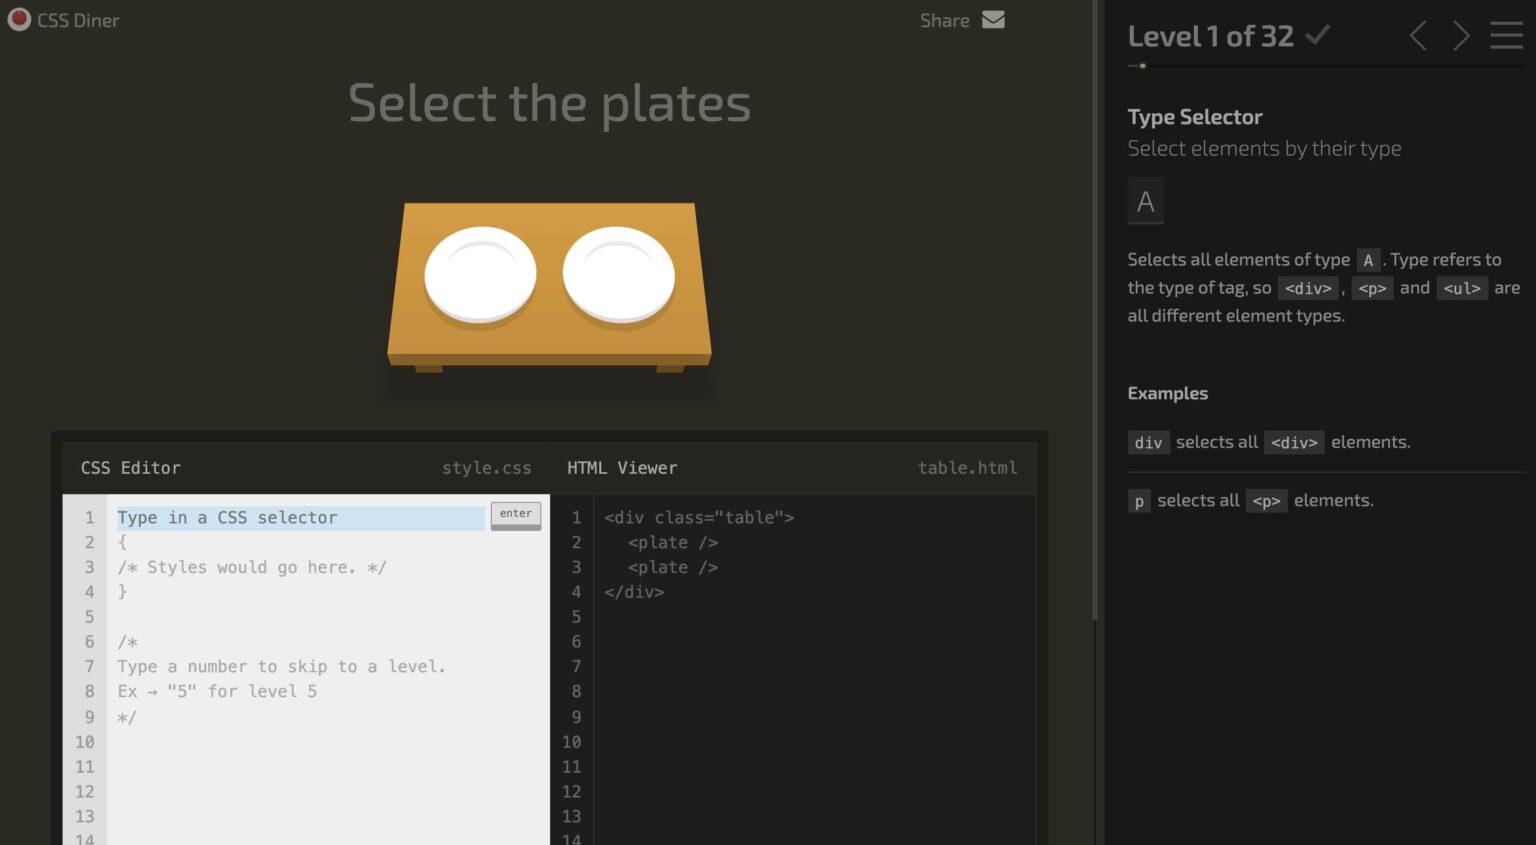Go to the previous level arrow
Image resolution: width=1536 pixels, height=845 pixels.
pos(1418,37)
